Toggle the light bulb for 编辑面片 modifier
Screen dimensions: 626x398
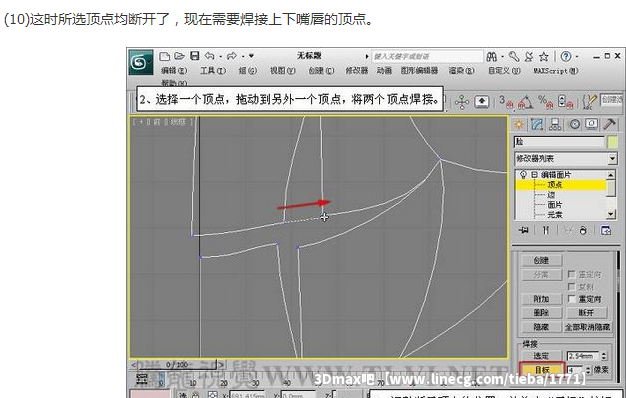(523, 175)
